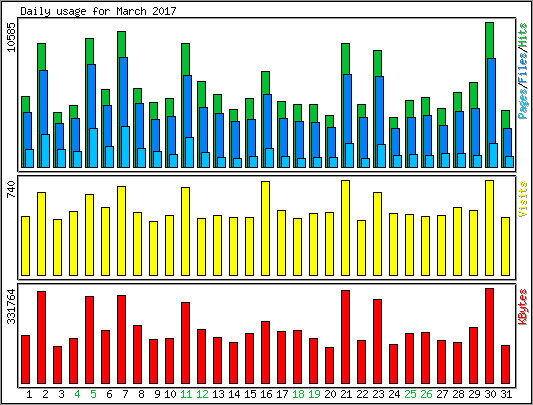
Task: Select green weekend day label 25
Action: click(x=410, y=394)
